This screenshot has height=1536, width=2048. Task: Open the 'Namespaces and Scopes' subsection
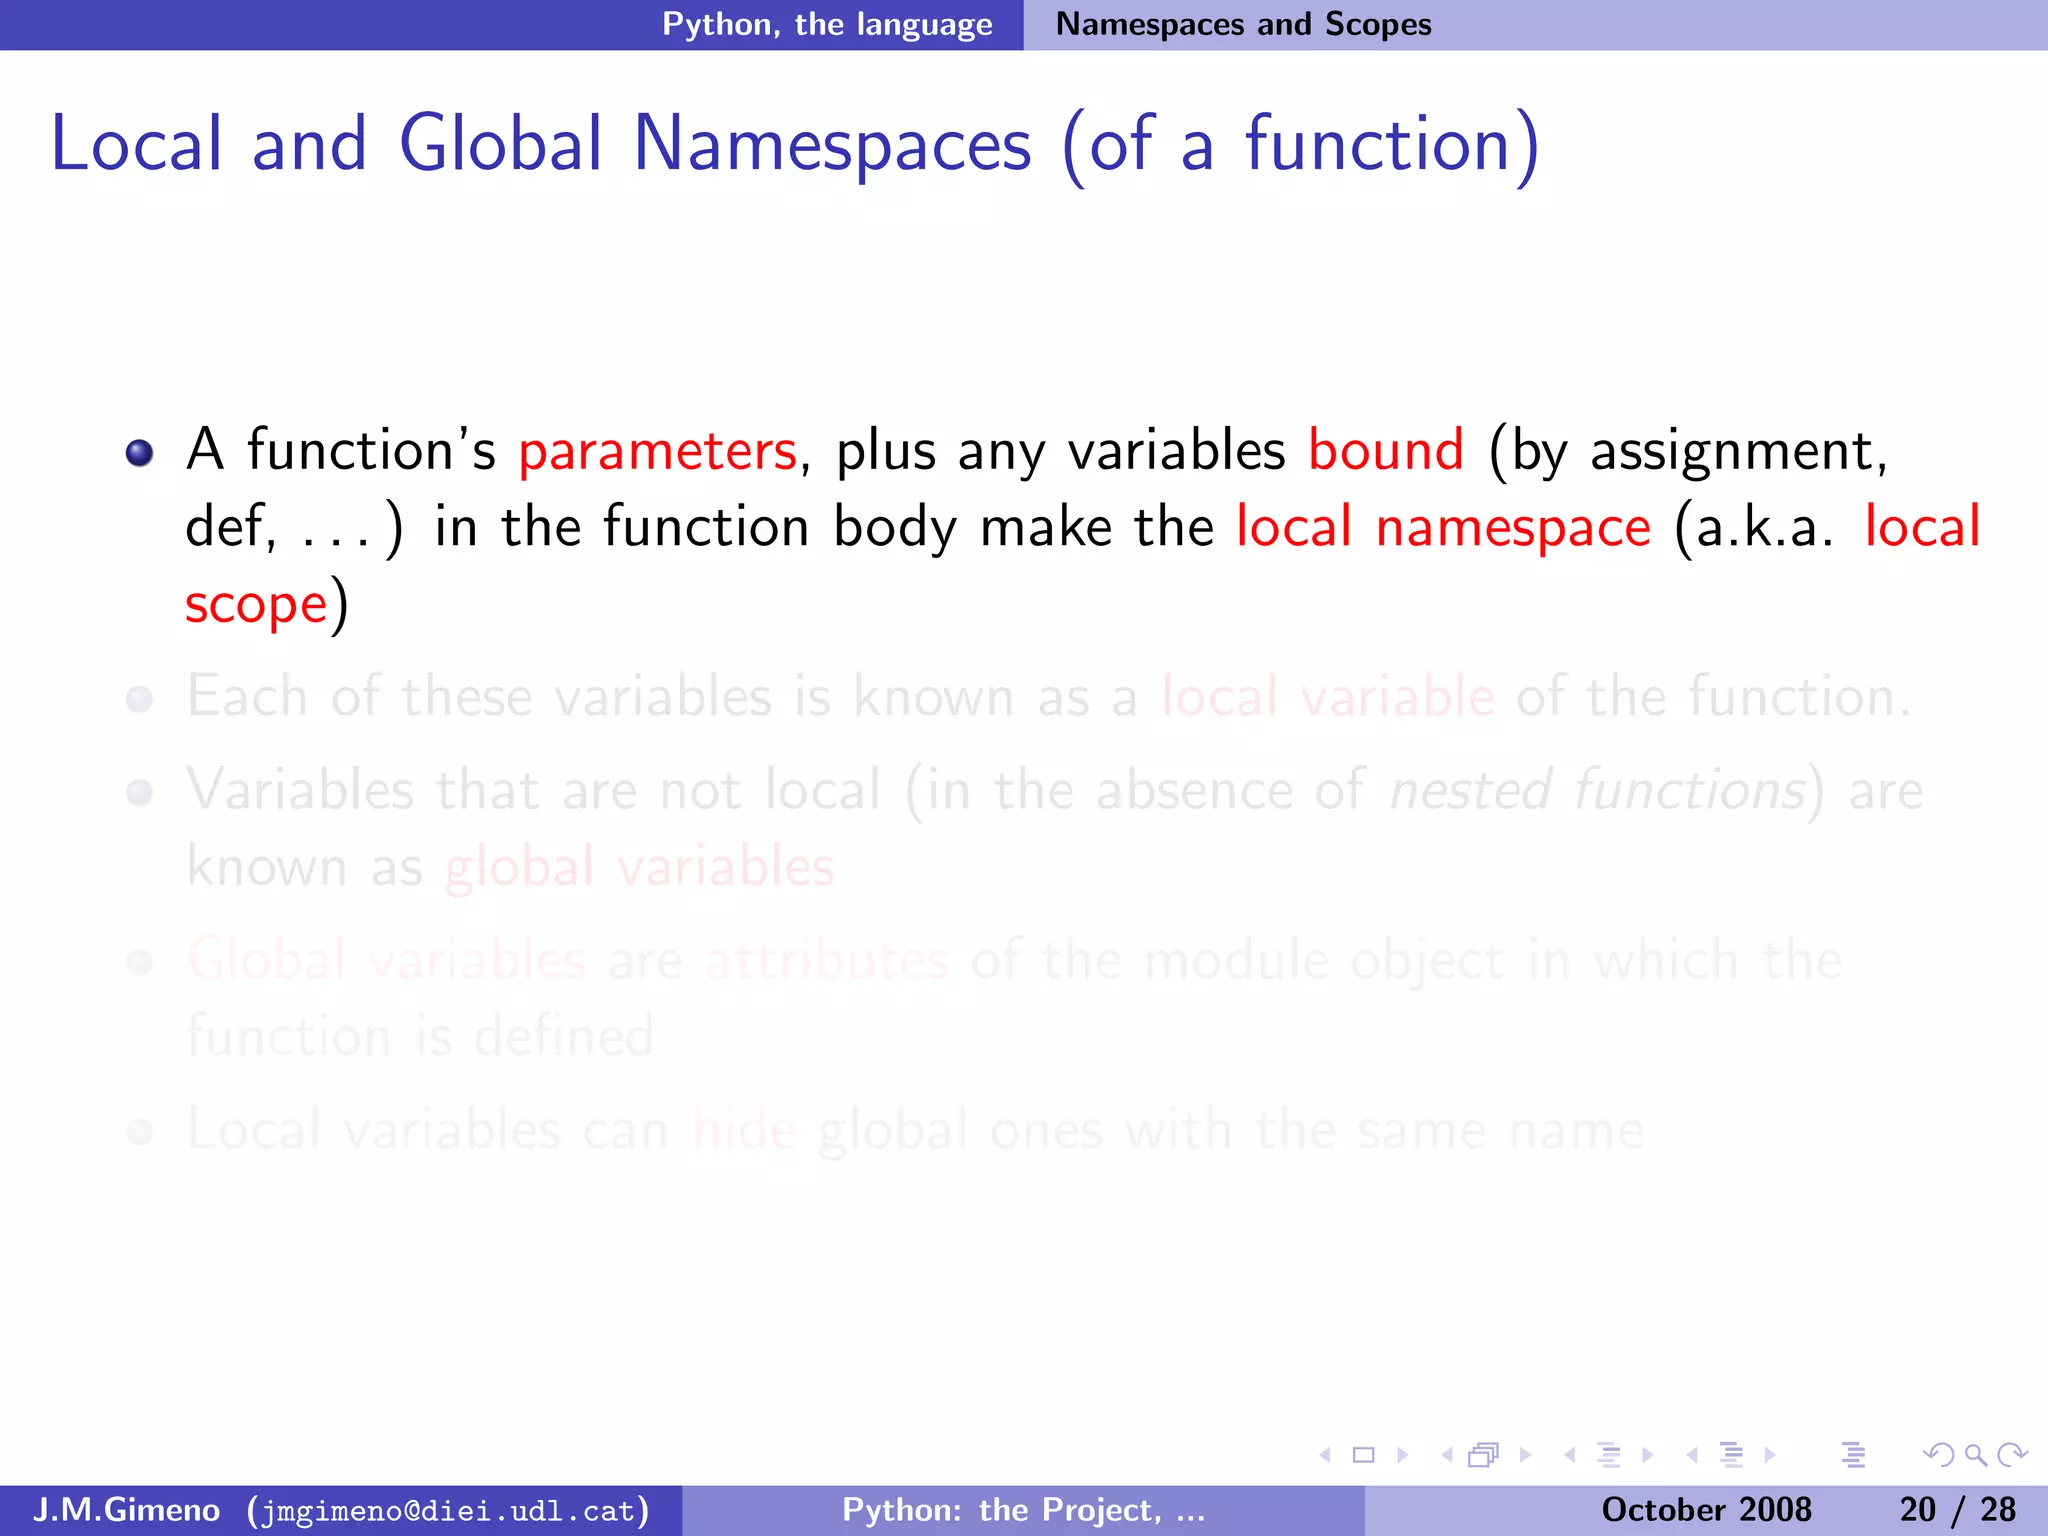pyautogui.click(x=1243, y=24)
